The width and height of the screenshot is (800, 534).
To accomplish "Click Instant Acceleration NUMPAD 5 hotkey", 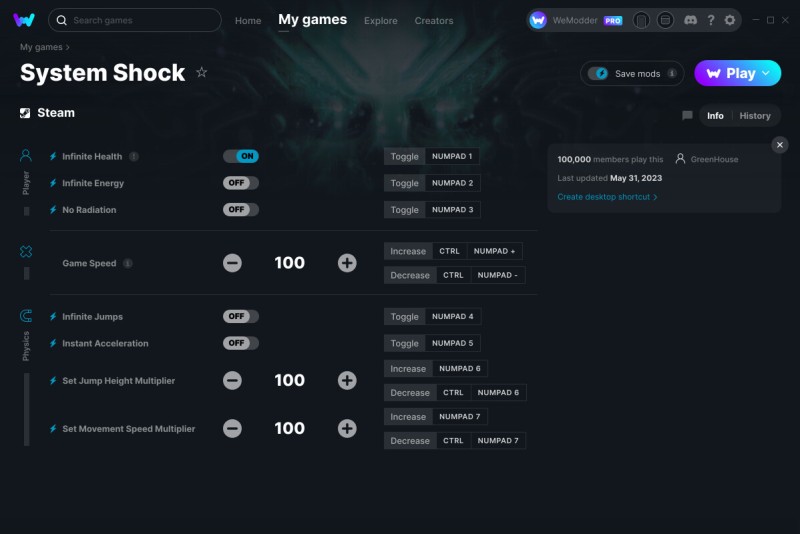I will coord(453,343).
